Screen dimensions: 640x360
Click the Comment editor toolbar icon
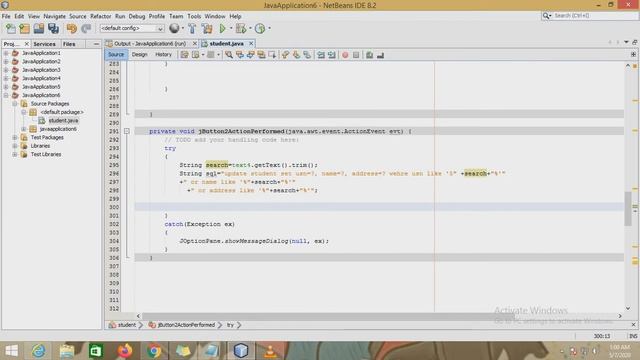(x=369, y=55)
